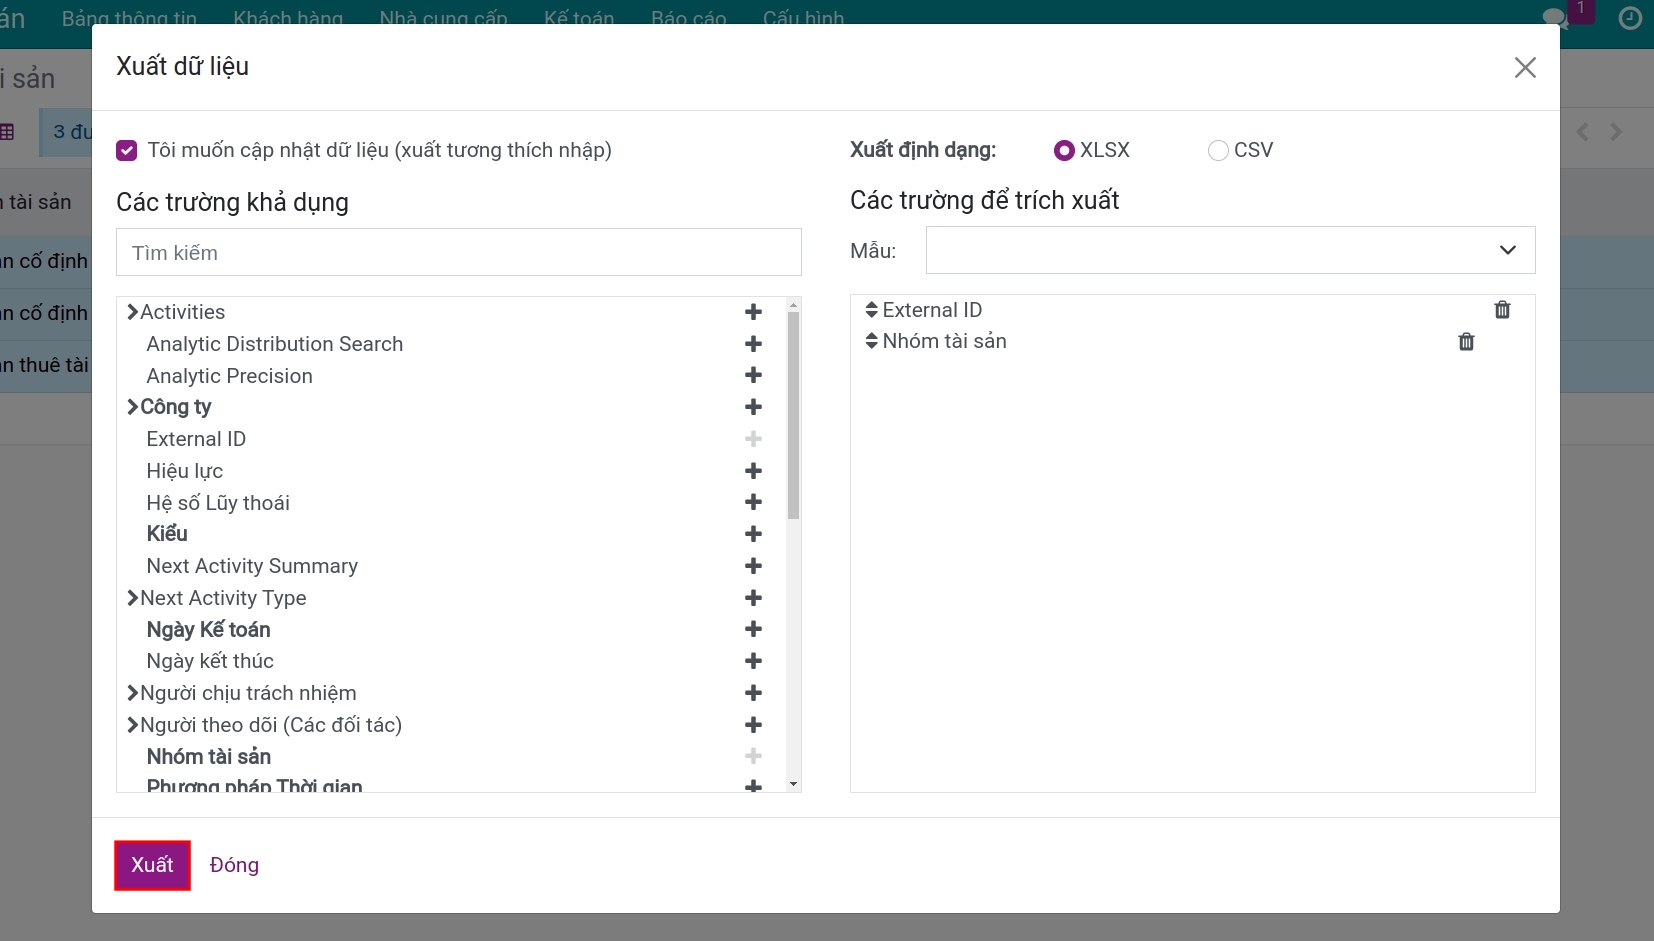Select XLSX export format
Viewport: 1654px width, 941px height.
[1065, 150]
